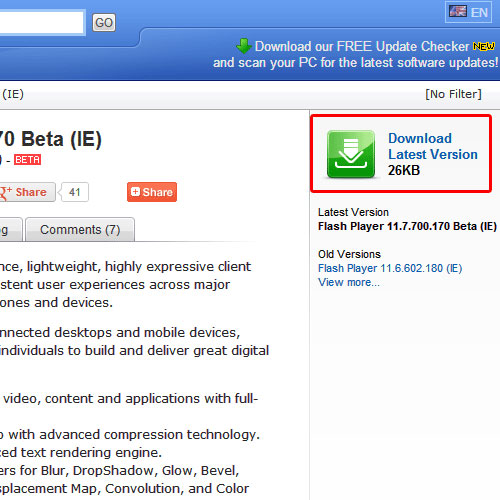The width and height of the screenshot is (500, 500).
Task: Open Flash Player 11.6.602.180 (IE) link
Action: point(390,268)
